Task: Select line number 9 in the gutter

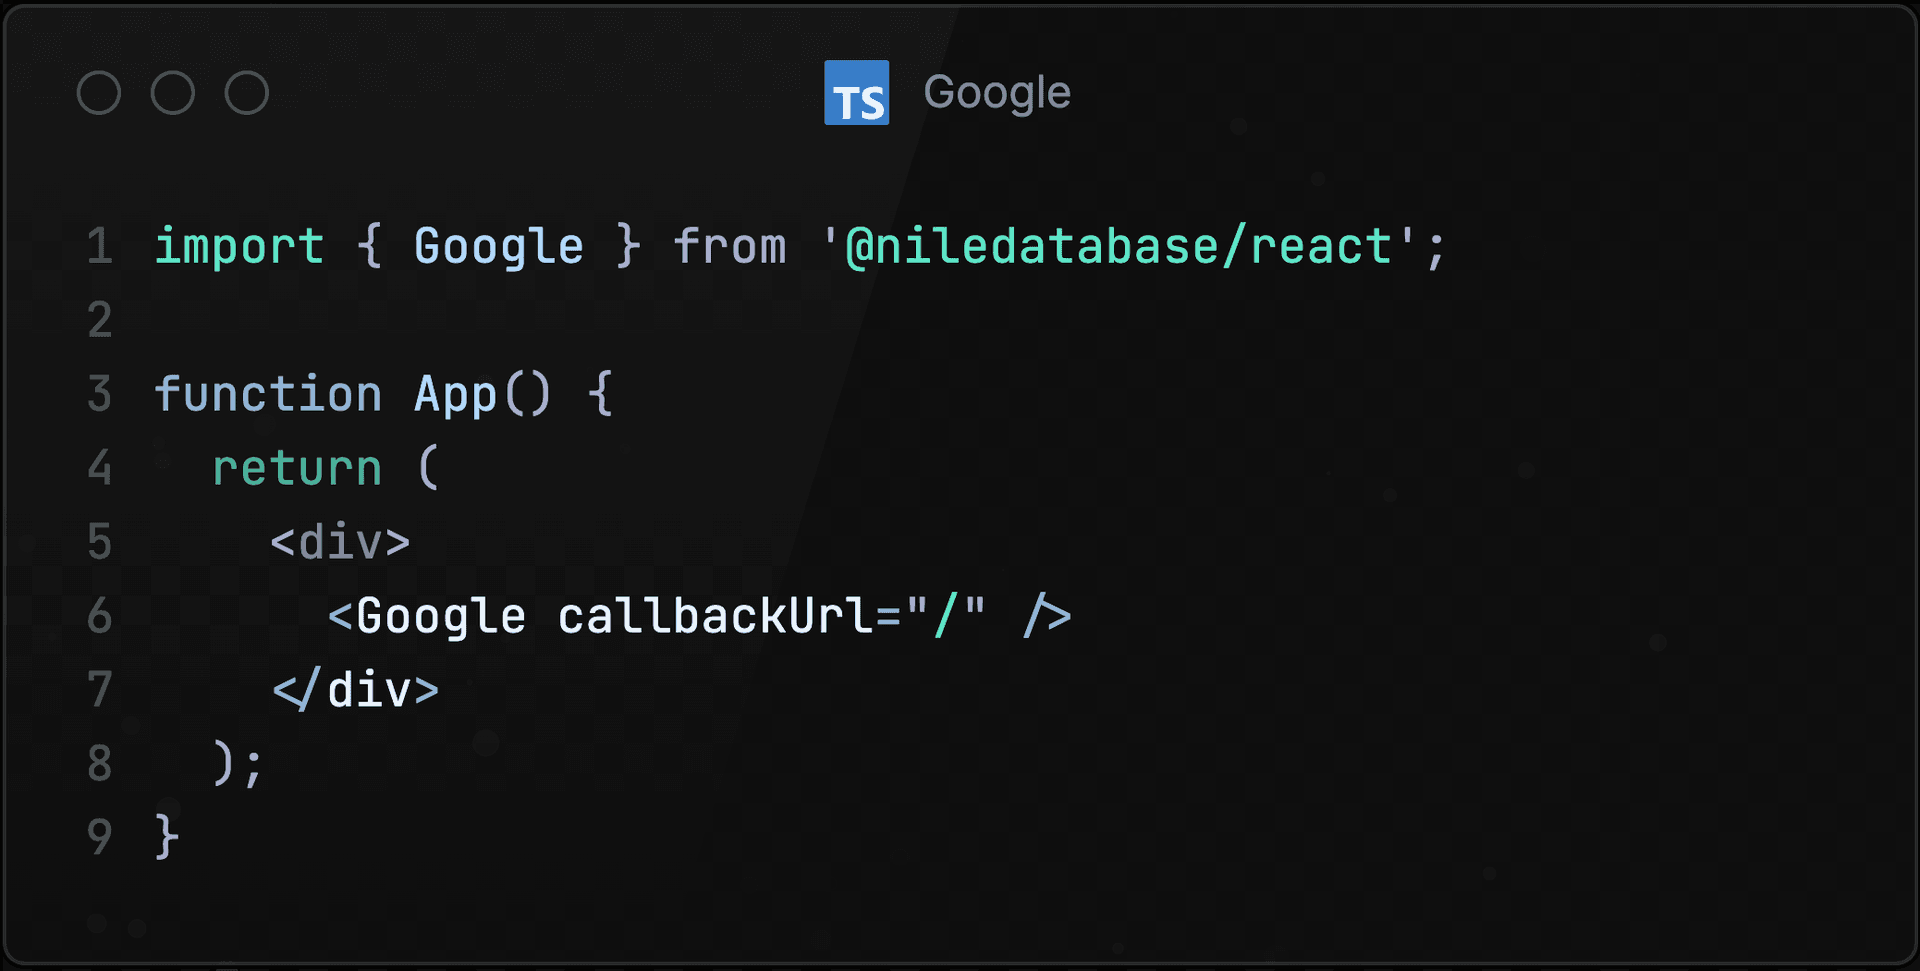Action: coord(99,837)
